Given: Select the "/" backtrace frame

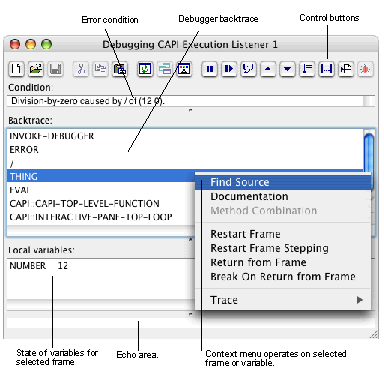Looking at the screenshot, I should [185, 163].
